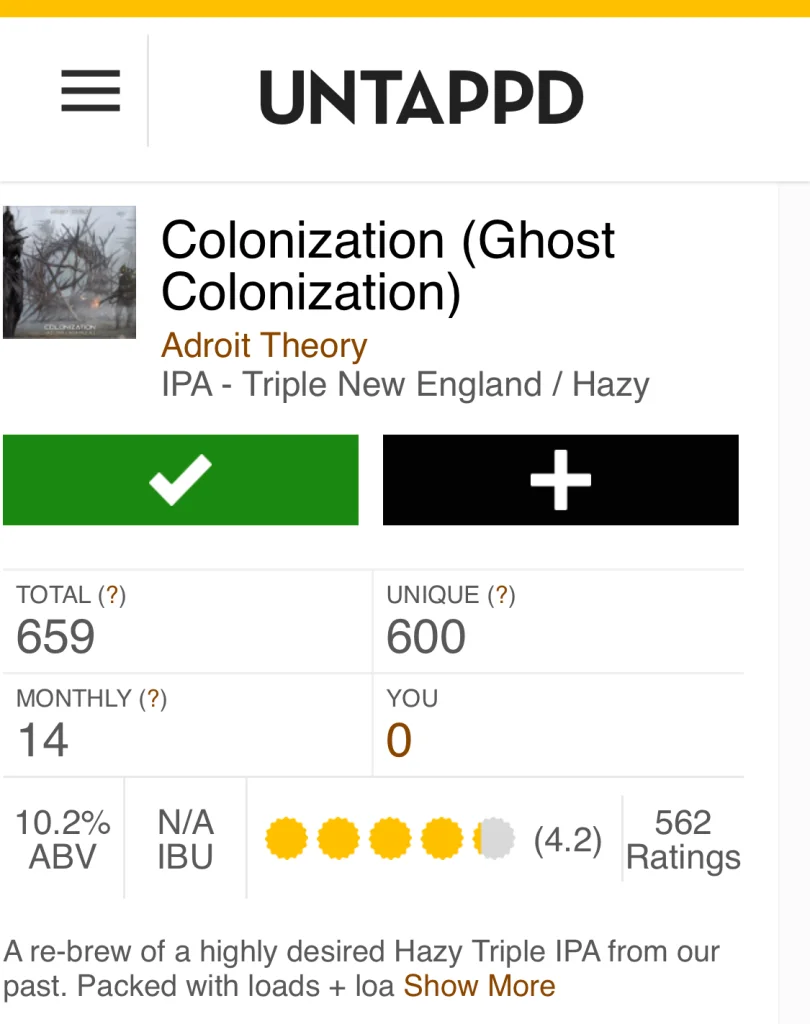Open the hamburger navigation menu
The height and width of the screenshot is (1024, 810).
90,92
